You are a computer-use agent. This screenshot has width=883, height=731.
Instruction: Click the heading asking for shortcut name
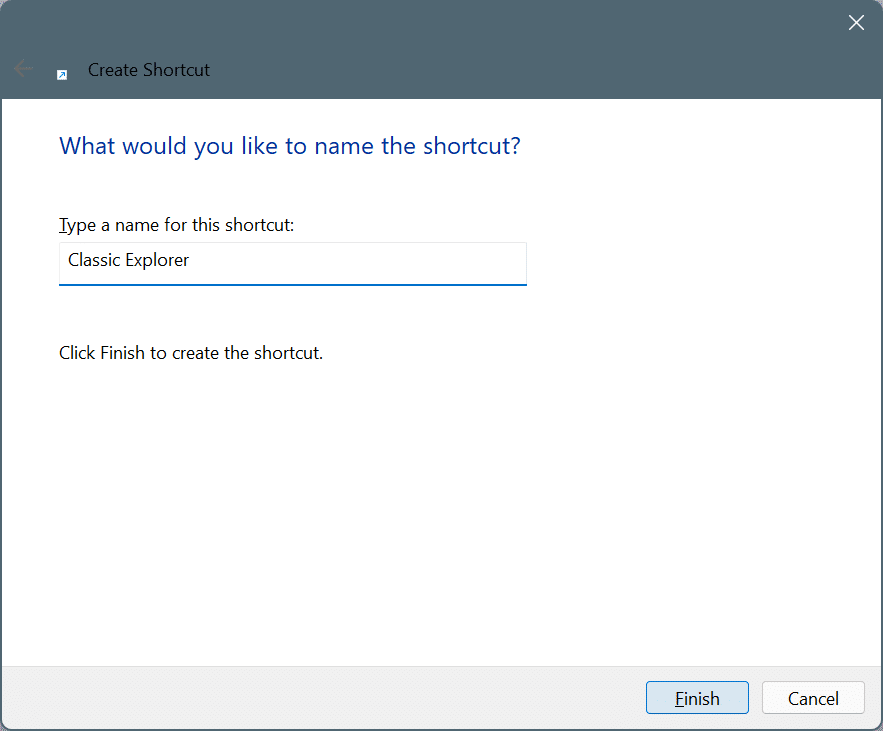click(x=289, y=146)
